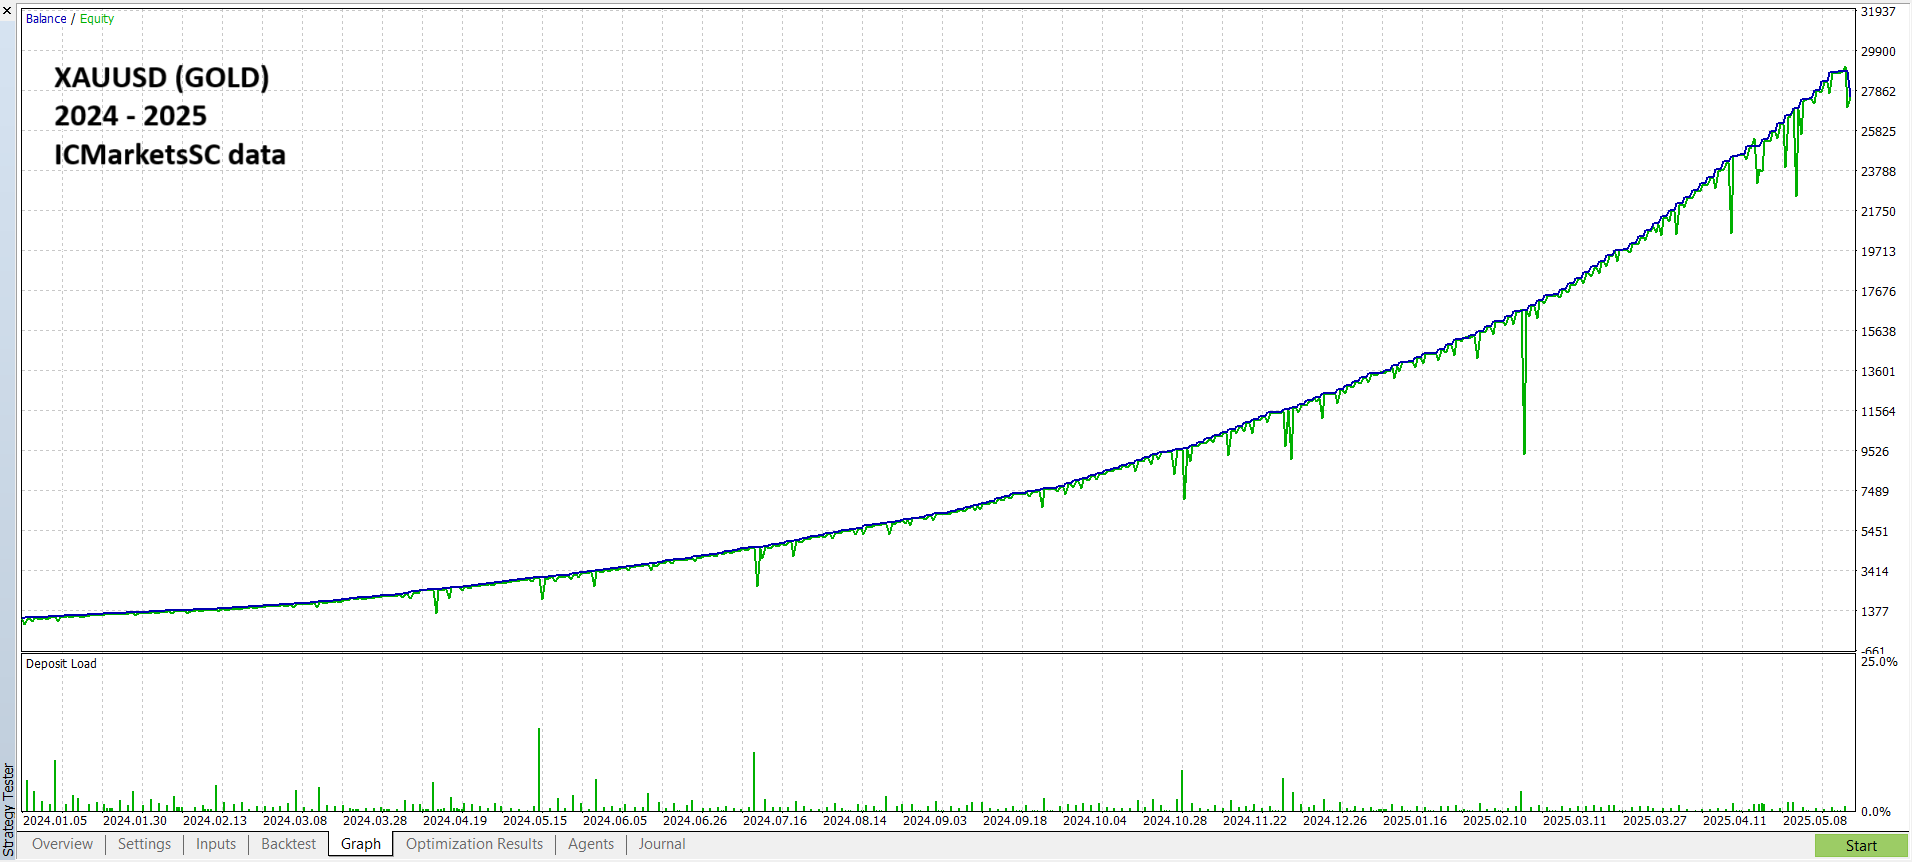The height and width of the screenshot is (862, 1912).
Task: Click the 29900 axis value
Action: point(1878,52)
